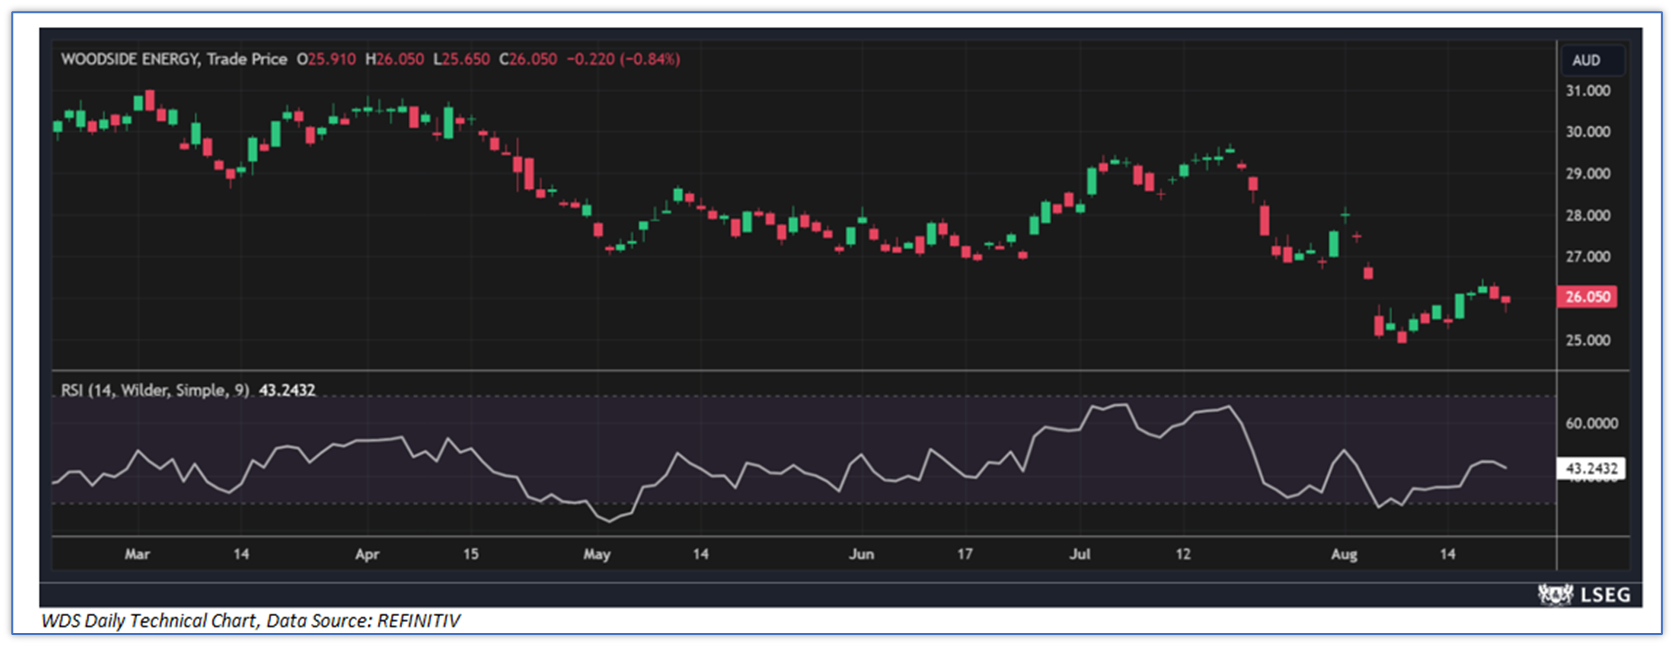This screenshot has height=646, width=1674.
Task: Click the 27.000 price axis label
Action: pos(1588,256)
